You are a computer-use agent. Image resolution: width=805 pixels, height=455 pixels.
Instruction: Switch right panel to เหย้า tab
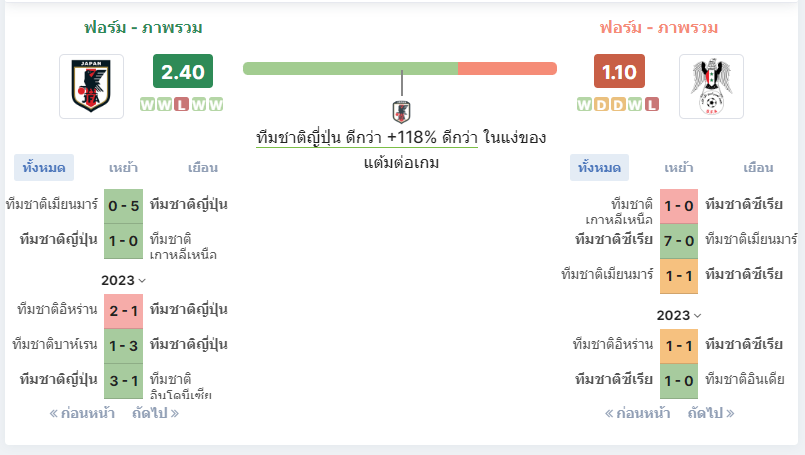[x=679, y=167]
